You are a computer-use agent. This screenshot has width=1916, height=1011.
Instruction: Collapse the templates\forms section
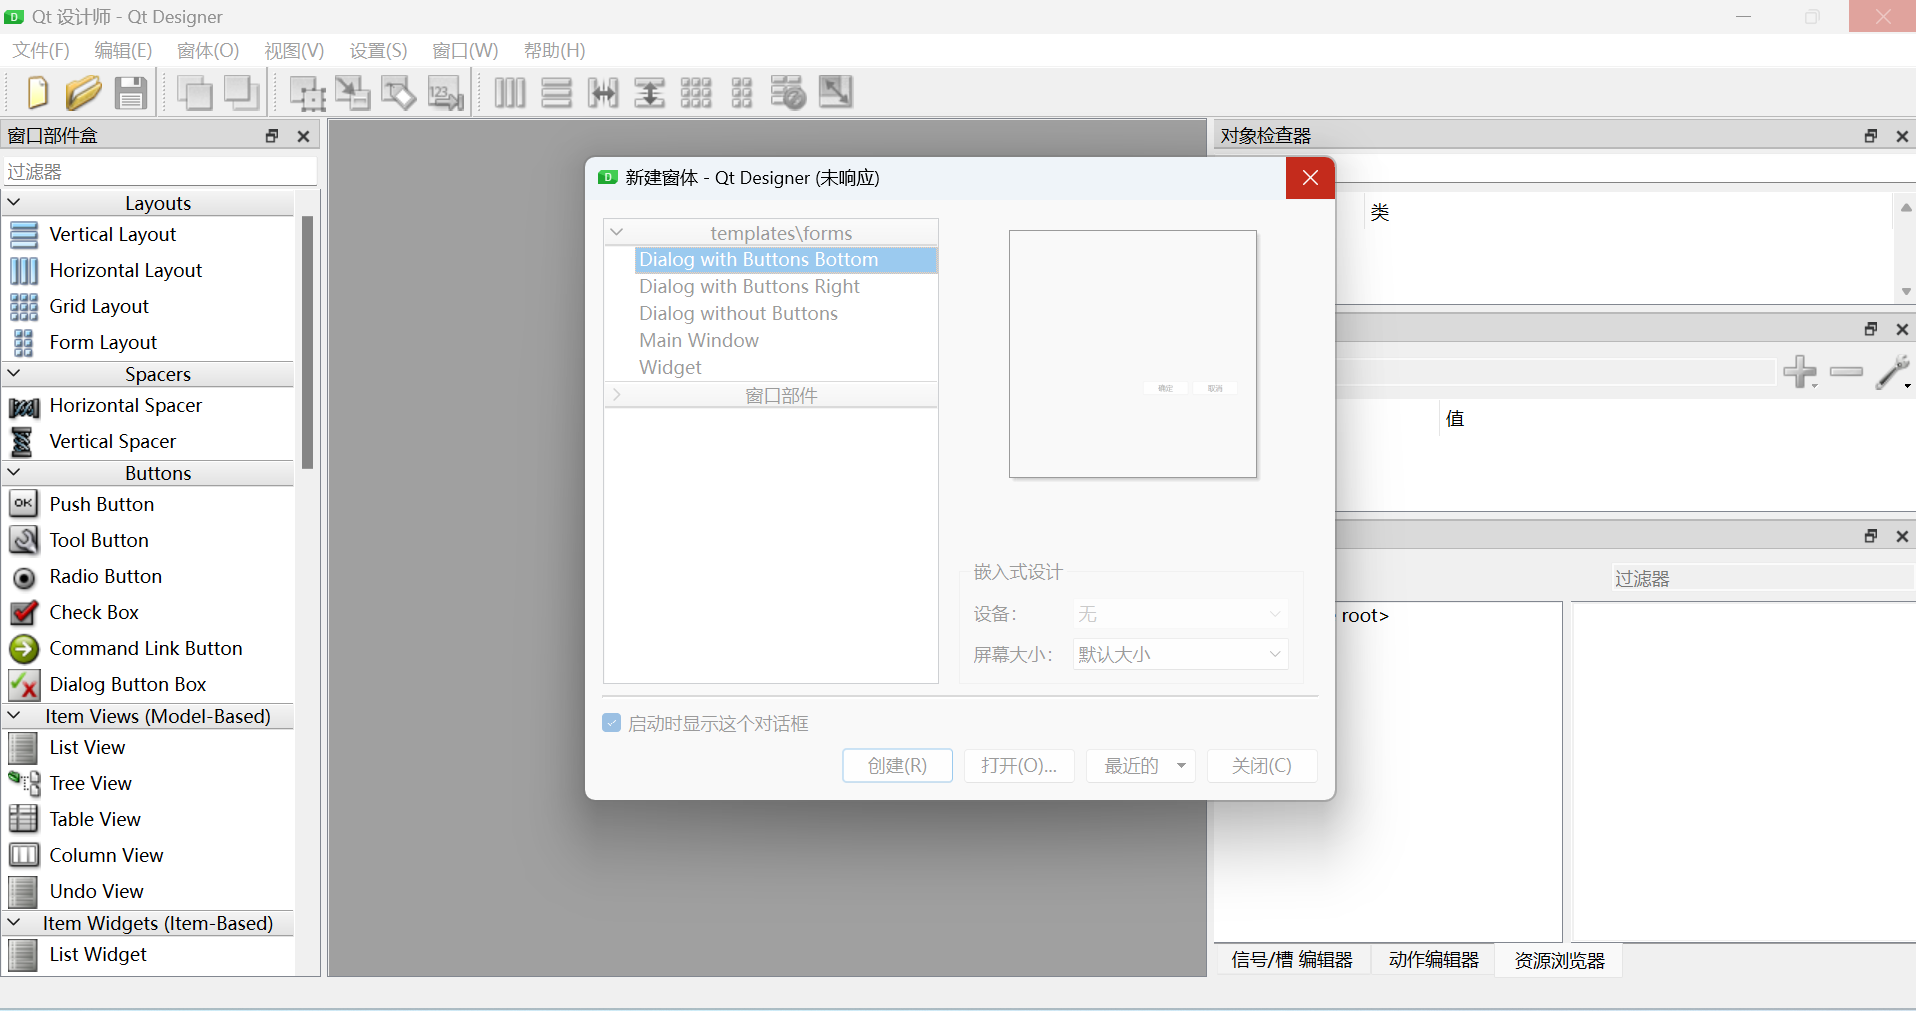pyautogui.click(x=617, y=231)
